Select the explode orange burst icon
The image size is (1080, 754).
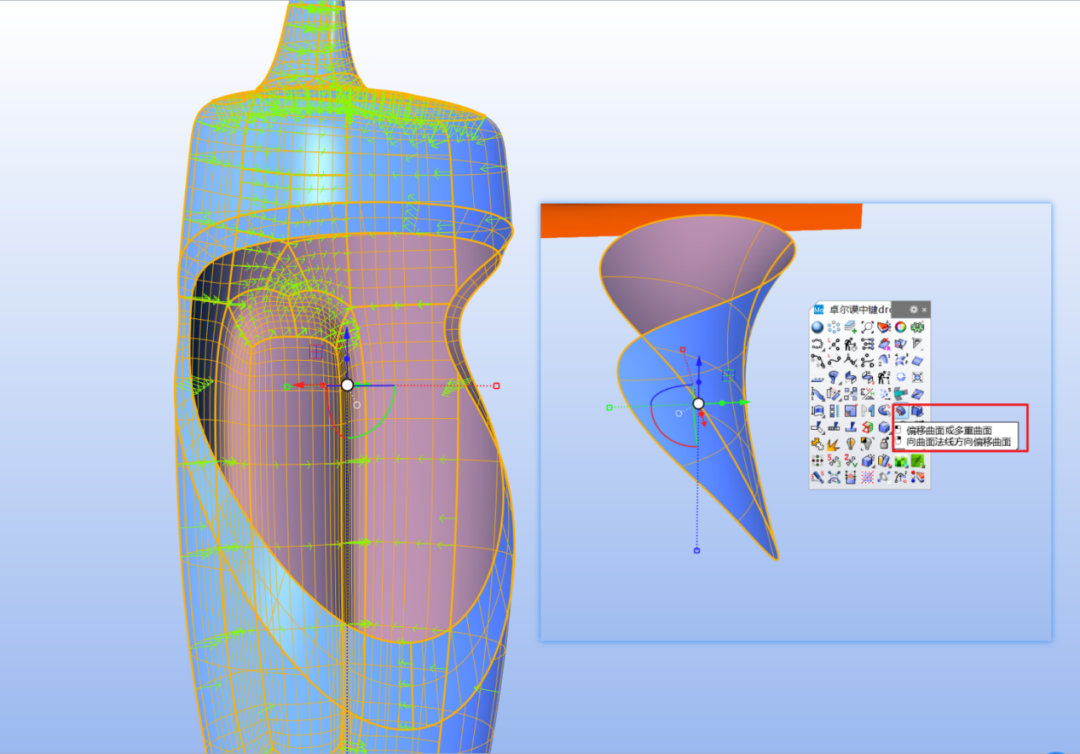pos(833,445)
